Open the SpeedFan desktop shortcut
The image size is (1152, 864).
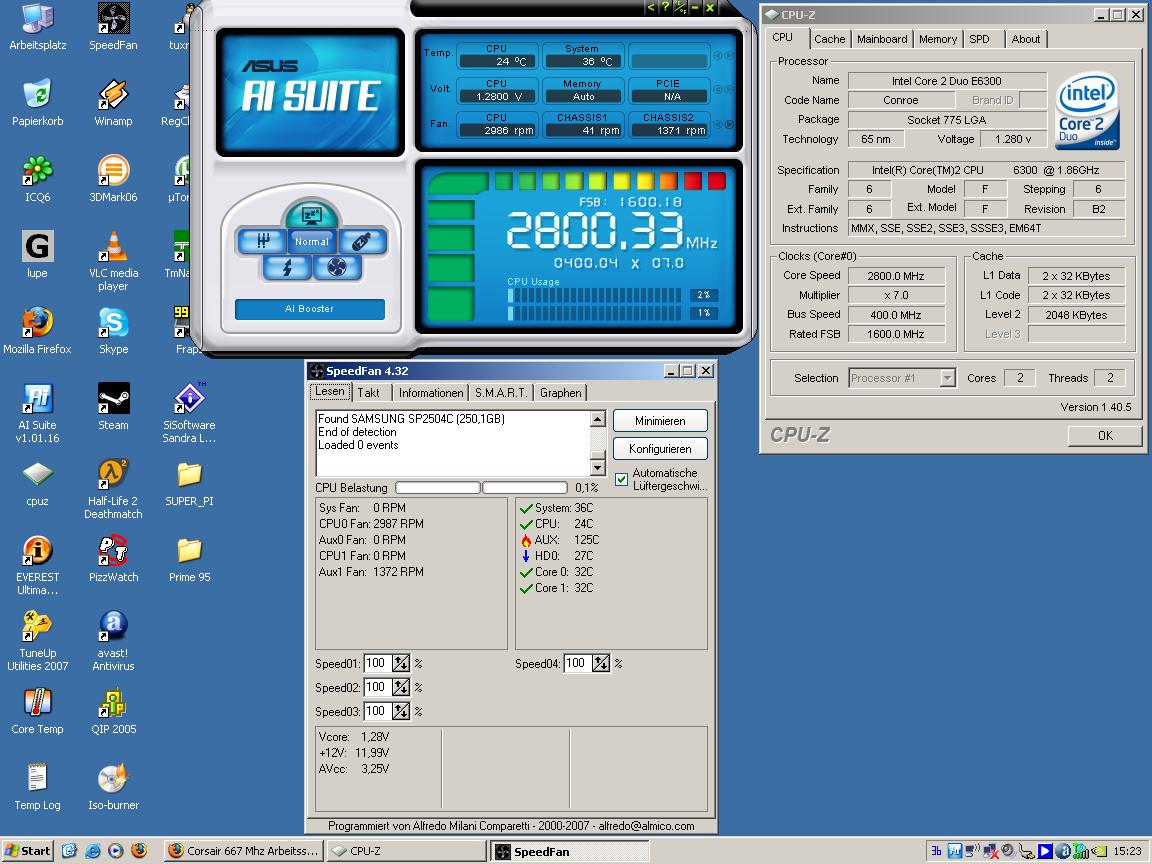click(113, 27)
